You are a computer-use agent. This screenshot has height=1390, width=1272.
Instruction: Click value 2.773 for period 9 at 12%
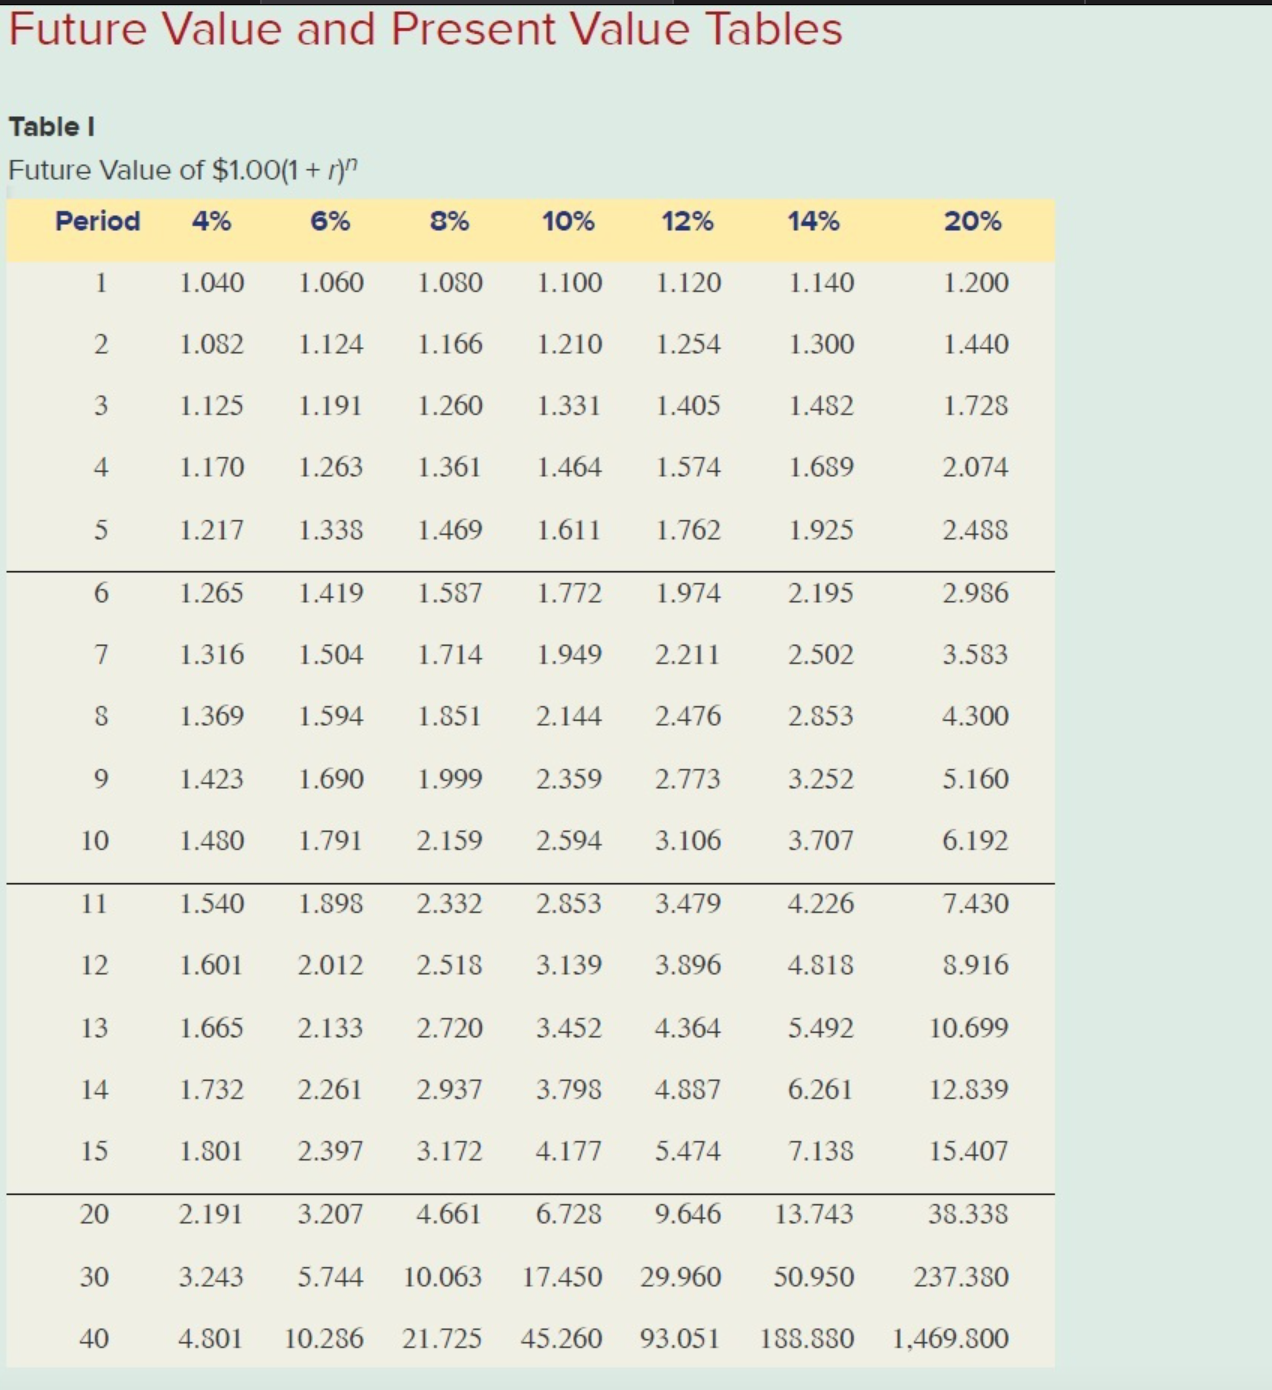(687, 779)
